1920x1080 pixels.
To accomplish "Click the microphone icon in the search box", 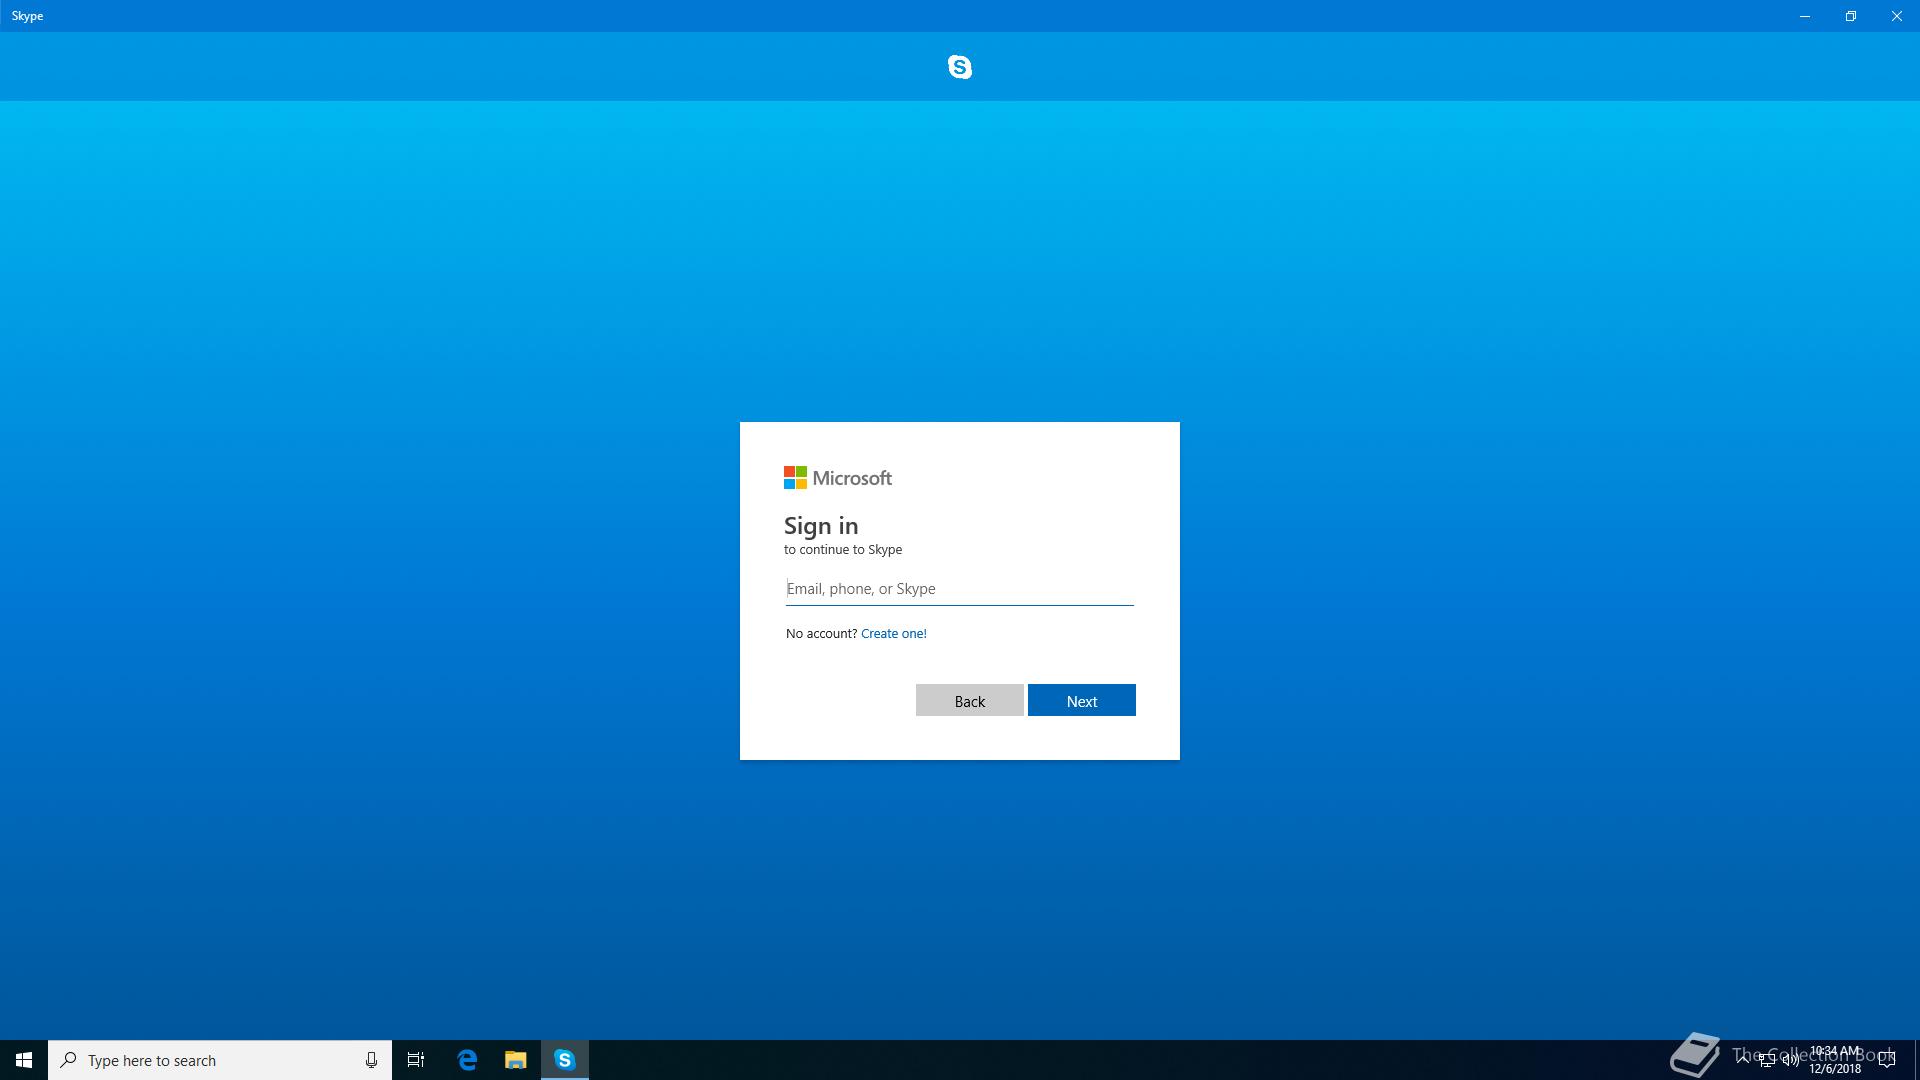I will coord(371,1060).
